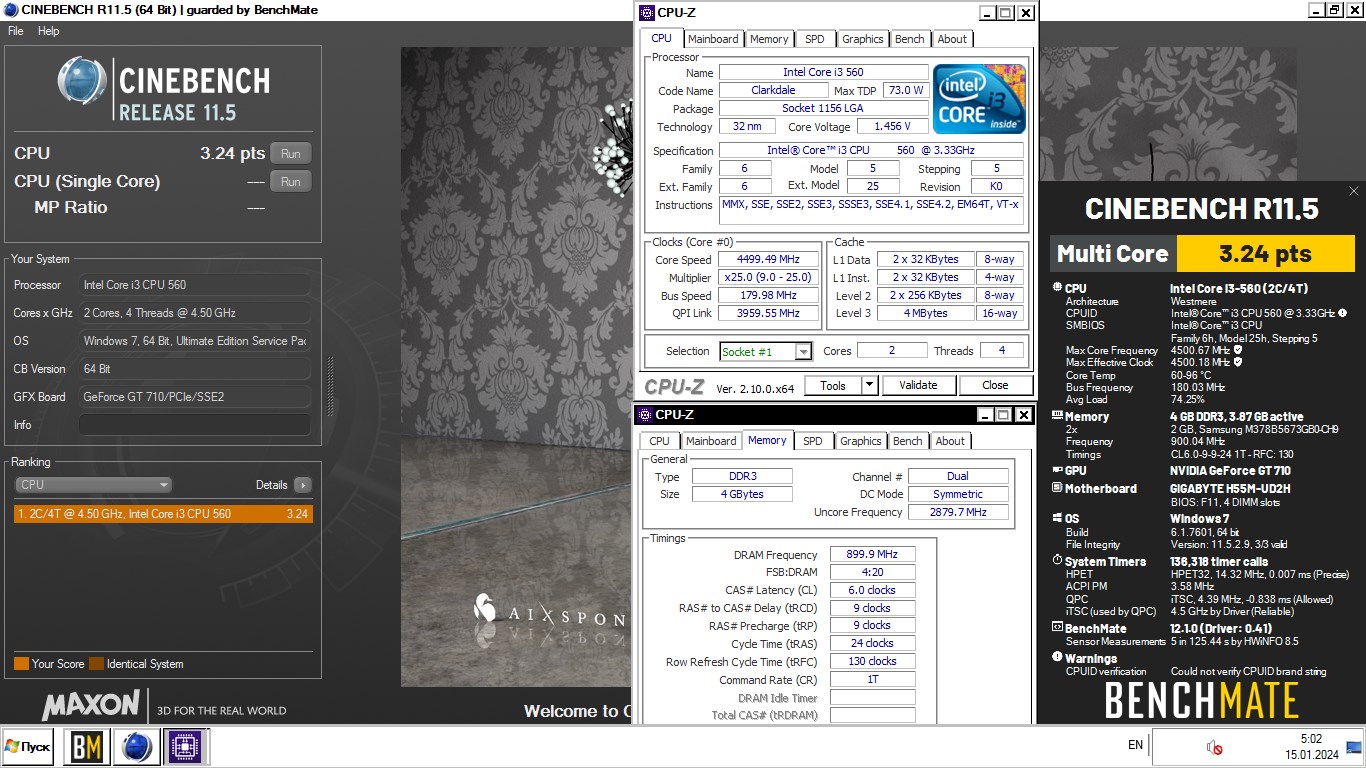The height and width of the screenshot is (768, 1366).
Task: Click the Core Voltage value 1.456 V
Action: tap(892, 127)
